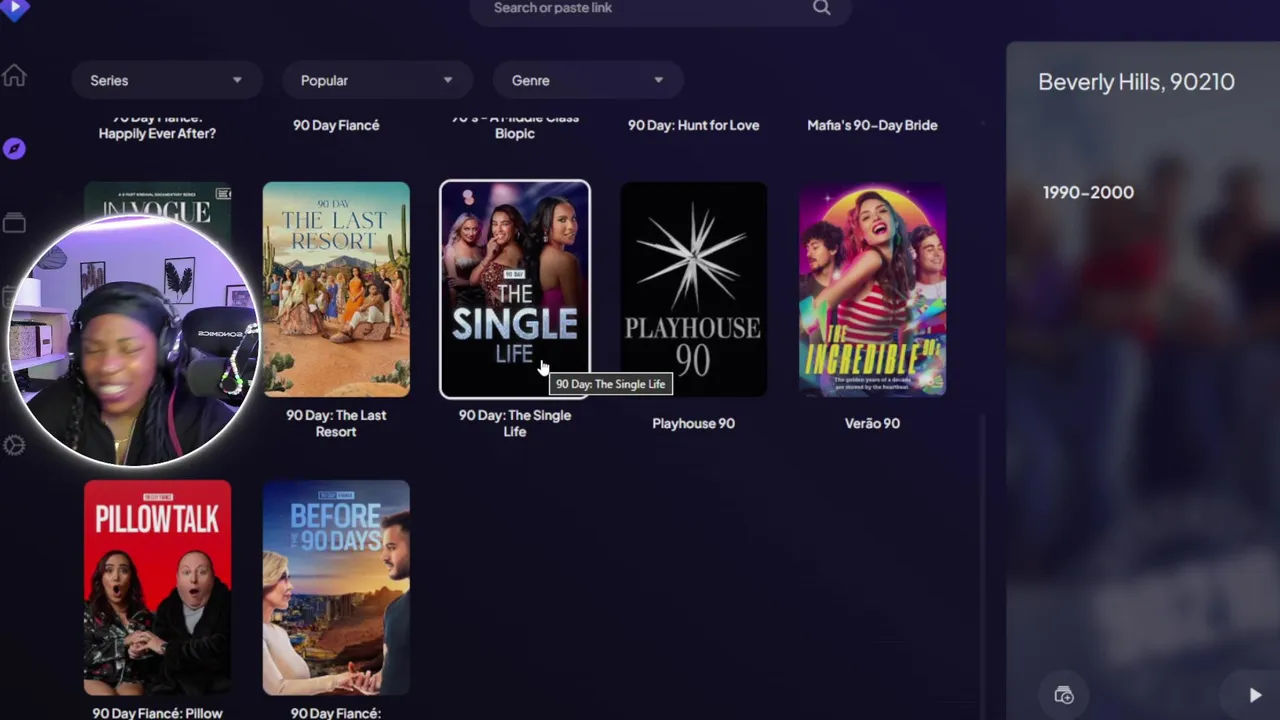Click the search magnifier icon

pos(821,8)
